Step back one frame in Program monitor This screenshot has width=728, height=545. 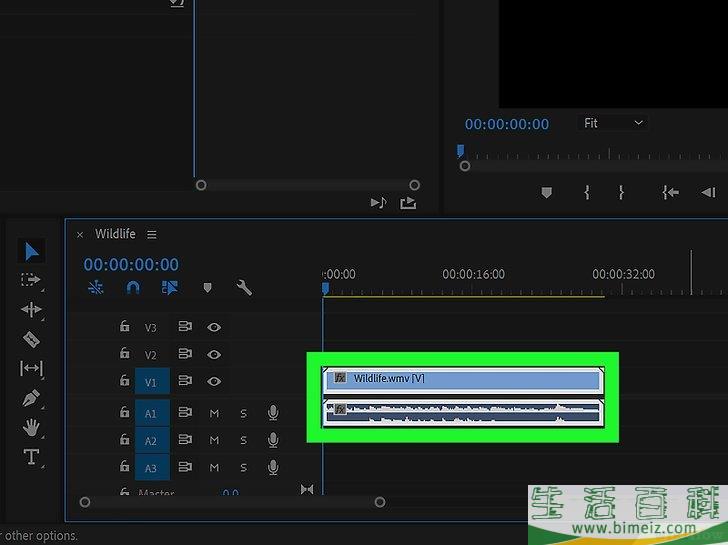(708, 192)
